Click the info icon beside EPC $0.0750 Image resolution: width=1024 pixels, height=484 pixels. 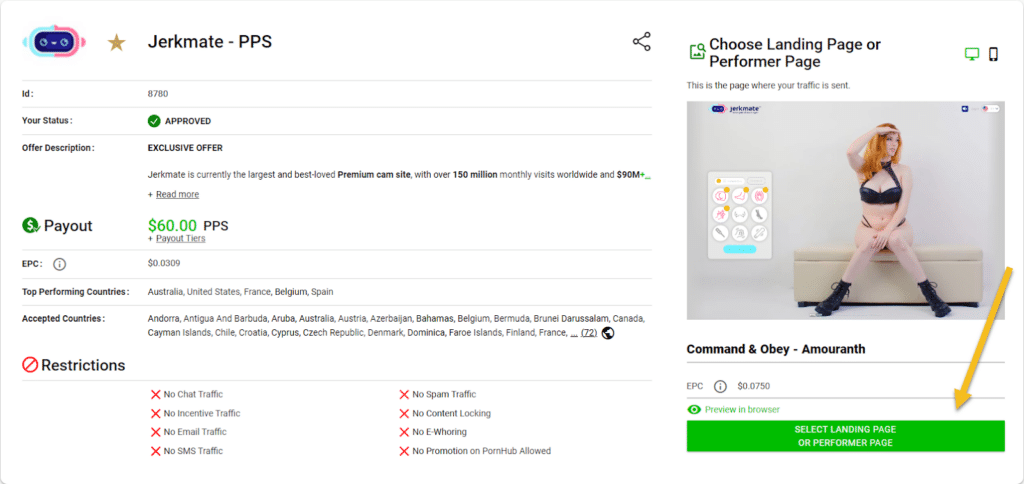(x=720, y=386)
